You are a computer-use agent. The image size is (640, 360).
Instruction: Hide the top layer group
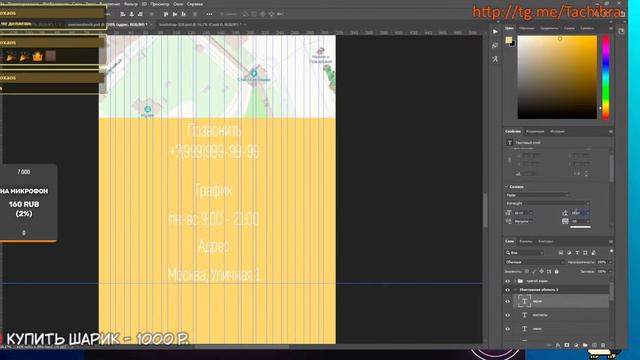(508, 281)
